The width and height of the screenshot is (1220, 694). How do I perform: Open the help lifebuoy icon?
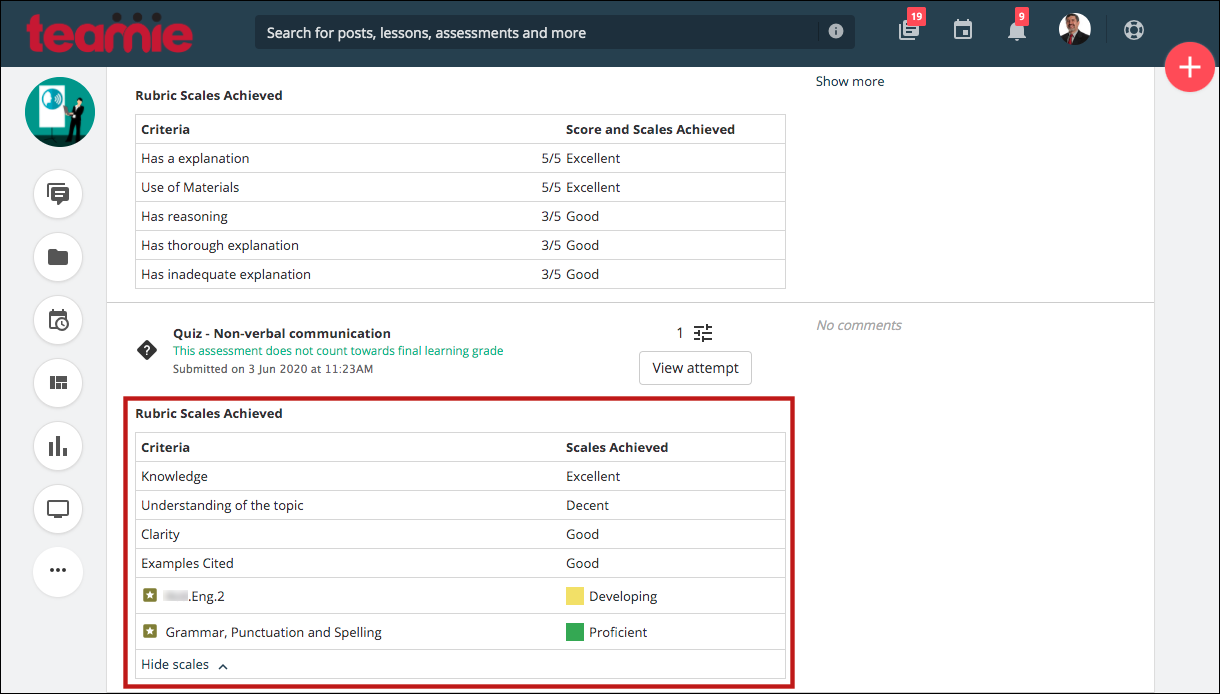pyautogui.click(x=1133, y=29)
